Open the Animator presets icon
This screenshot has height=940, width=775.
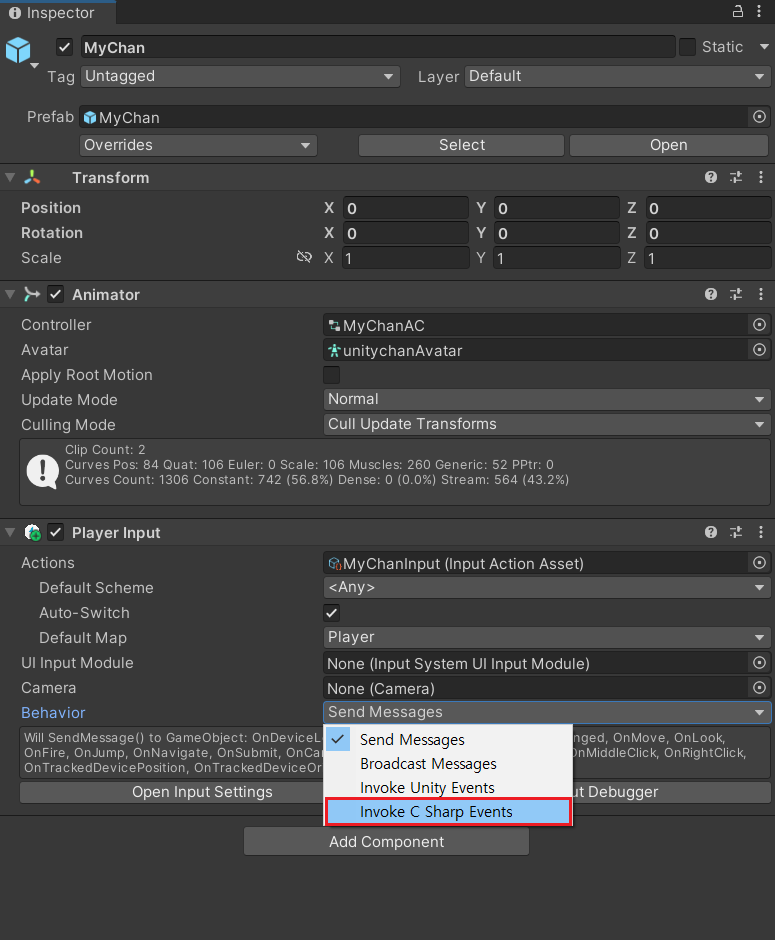pos(736,294)
